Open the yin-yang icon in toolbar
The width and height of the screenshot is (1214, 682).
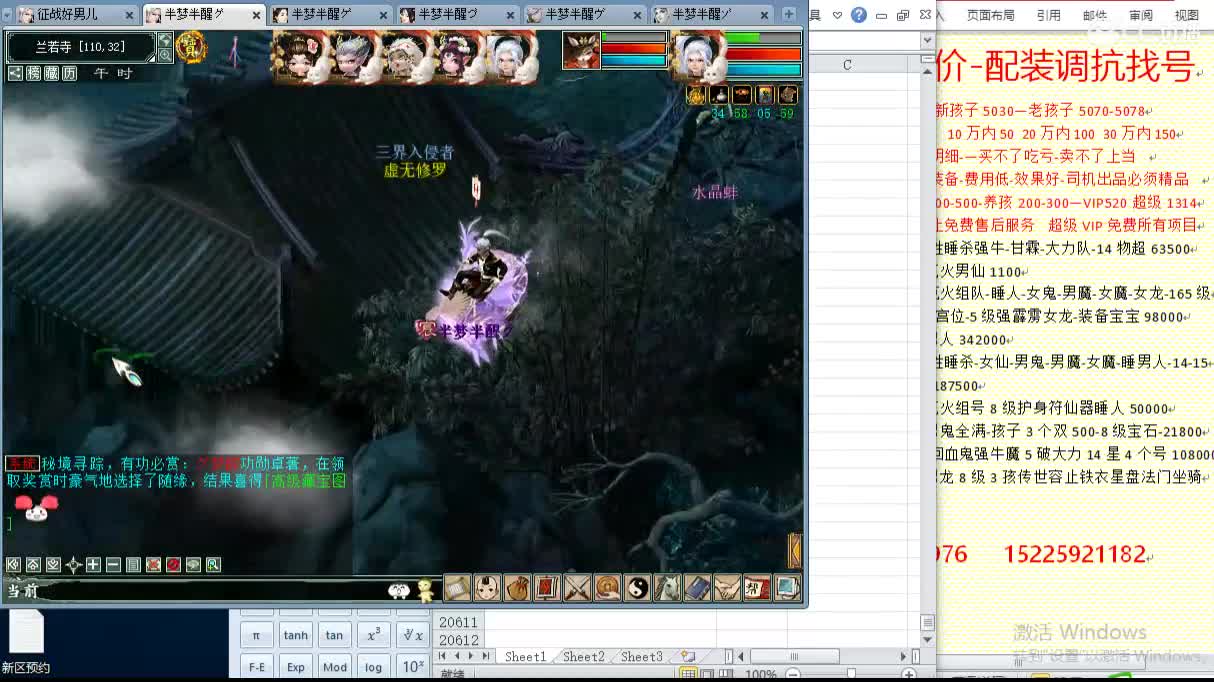click(x=637, y=588)
